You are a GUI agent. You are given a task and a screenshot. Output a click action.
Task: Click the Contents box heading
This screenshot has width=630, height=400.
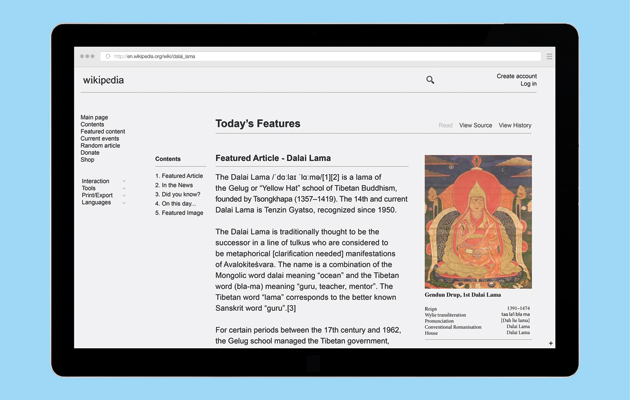point(168,159)
